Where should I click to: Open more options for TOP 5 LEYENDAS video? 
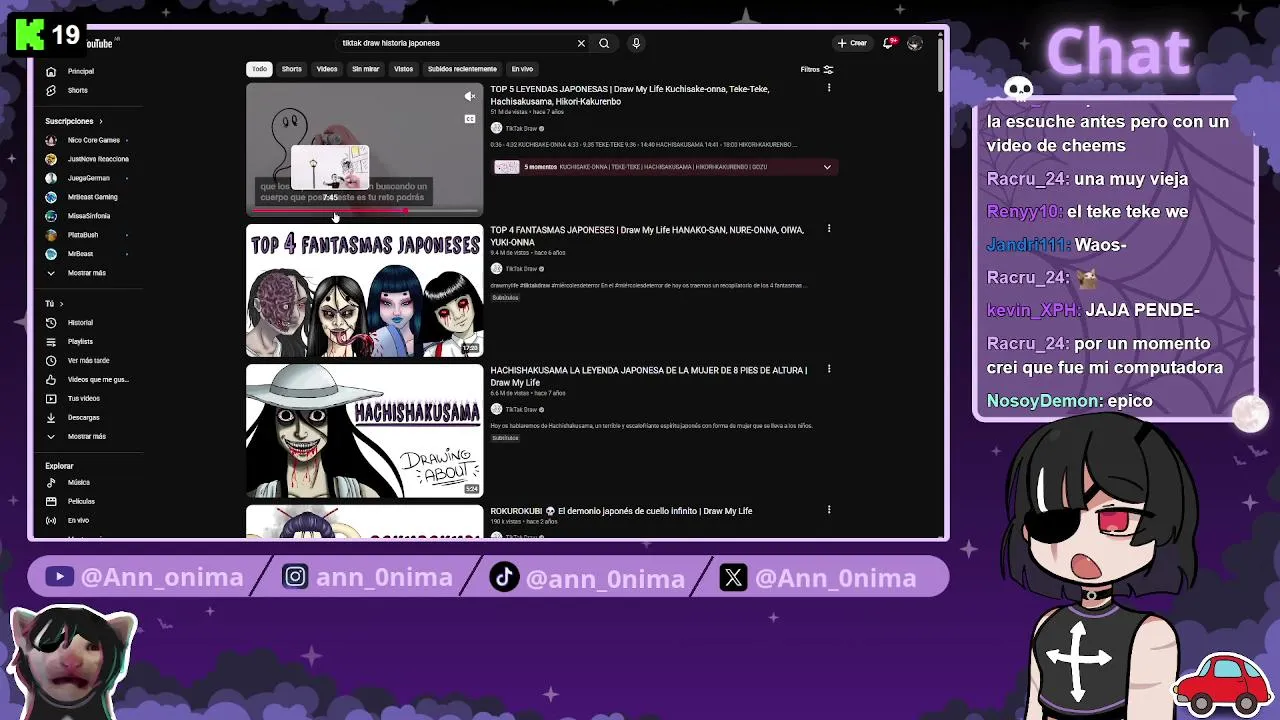pyautogui.click(x=828, y=88)
